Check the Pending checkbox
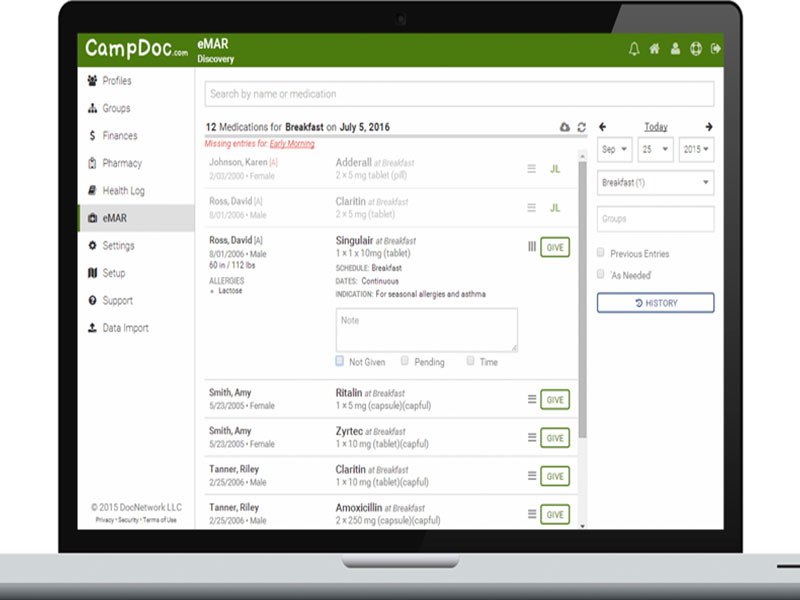 point(405,361)
